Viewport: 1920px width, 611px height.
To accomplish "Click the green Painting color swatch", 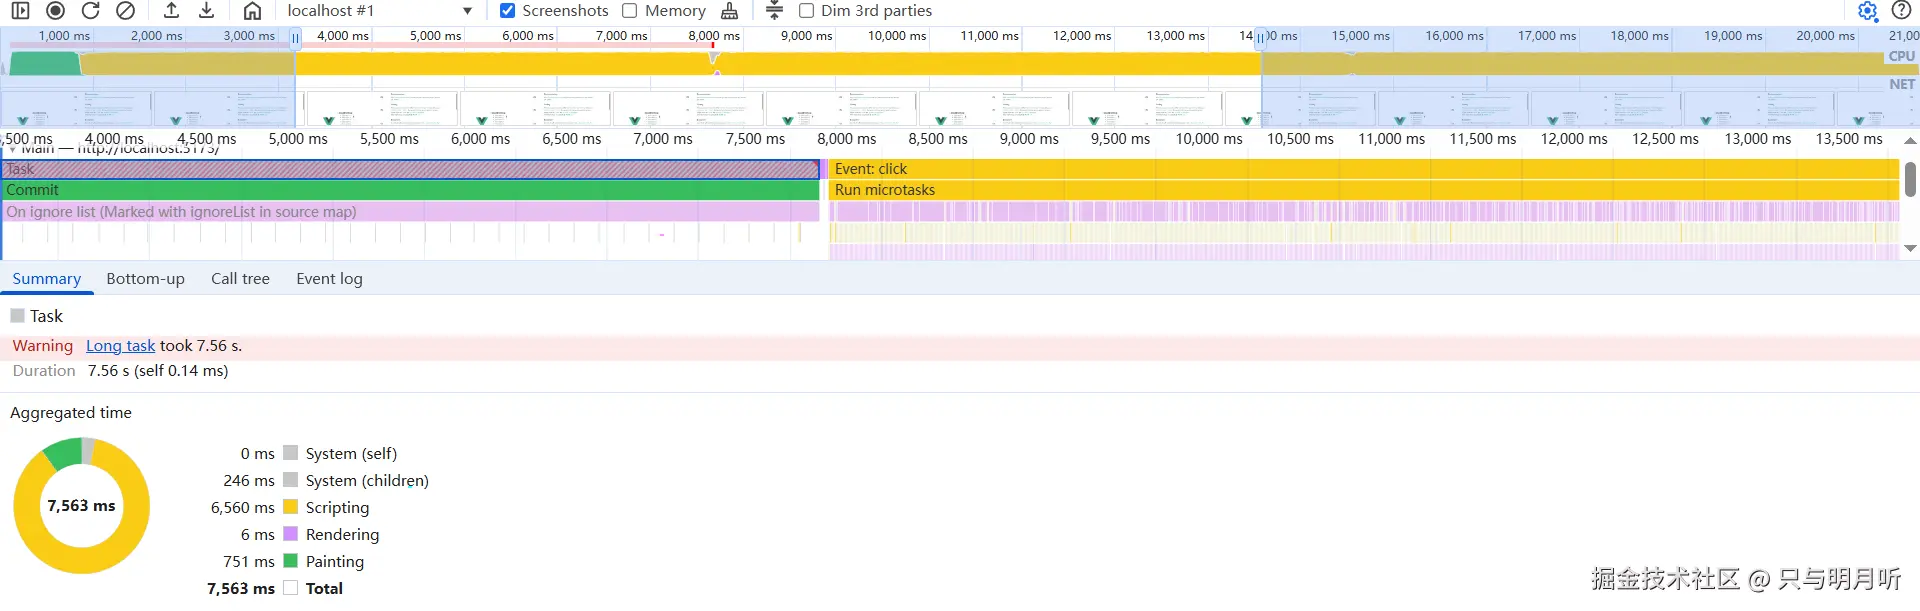I will tap(291, 561).
